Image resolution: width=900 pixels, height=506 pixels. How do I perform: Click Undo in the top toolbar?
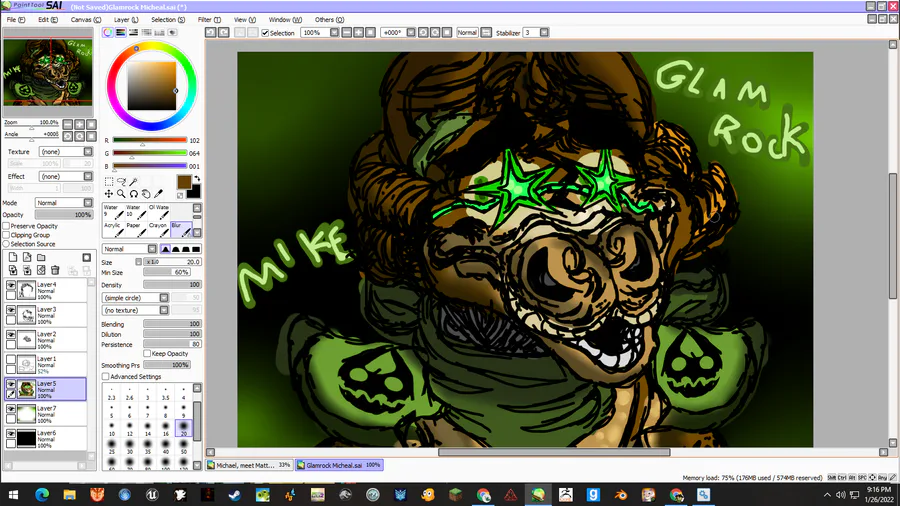(x=211, y=33)
